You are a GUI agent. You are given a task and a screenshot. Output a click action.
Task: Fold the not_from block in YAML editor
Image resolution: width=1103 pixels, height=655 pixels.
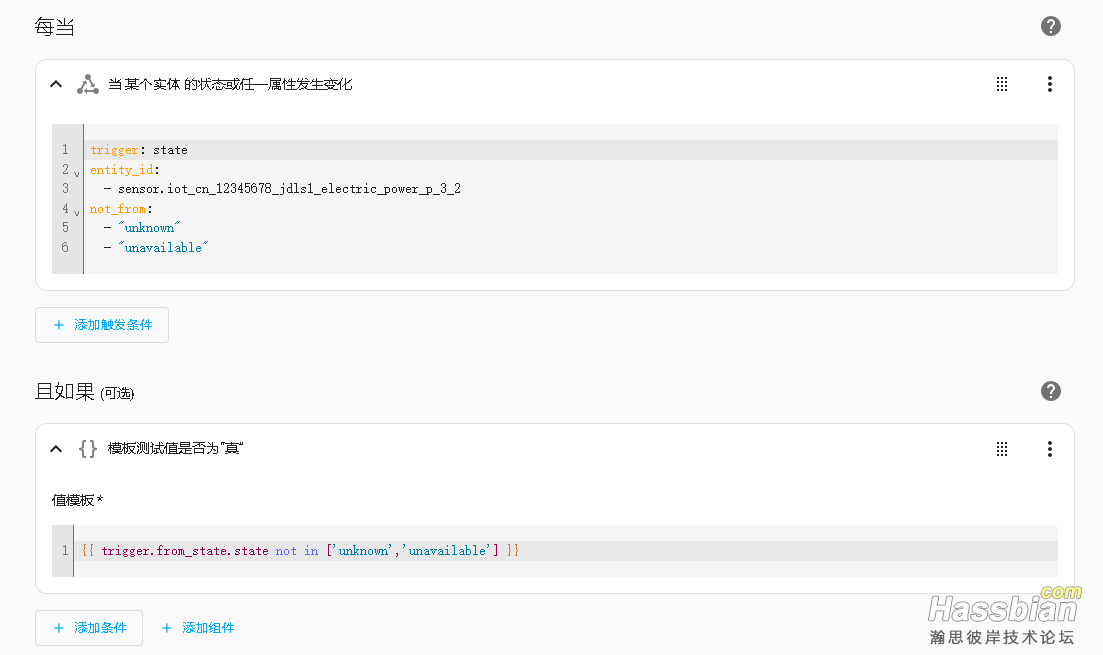(x=77, y=212)
